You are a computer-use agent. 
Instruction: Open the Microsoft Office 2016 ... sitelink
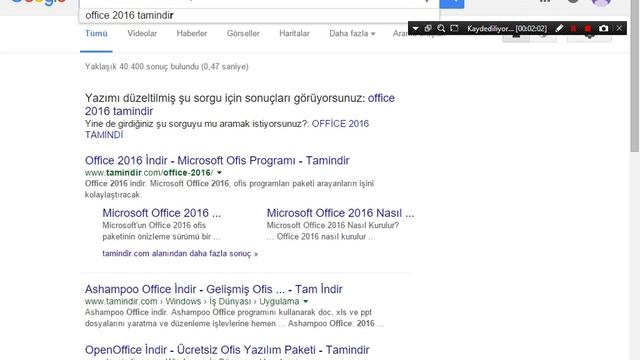coord(162,213)
